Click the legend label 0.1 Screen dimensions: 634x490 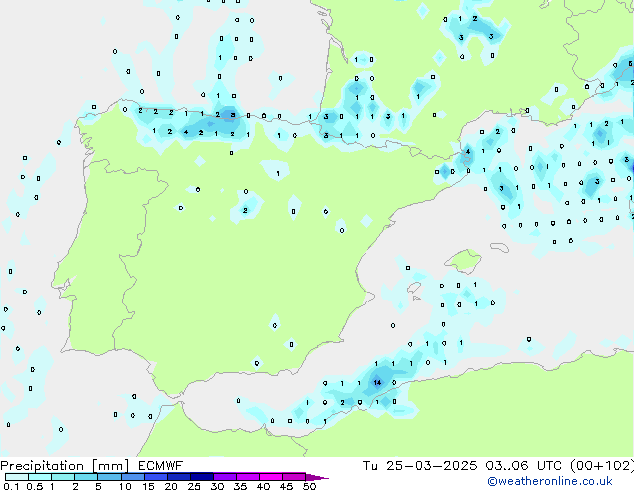tap(11, 486)
